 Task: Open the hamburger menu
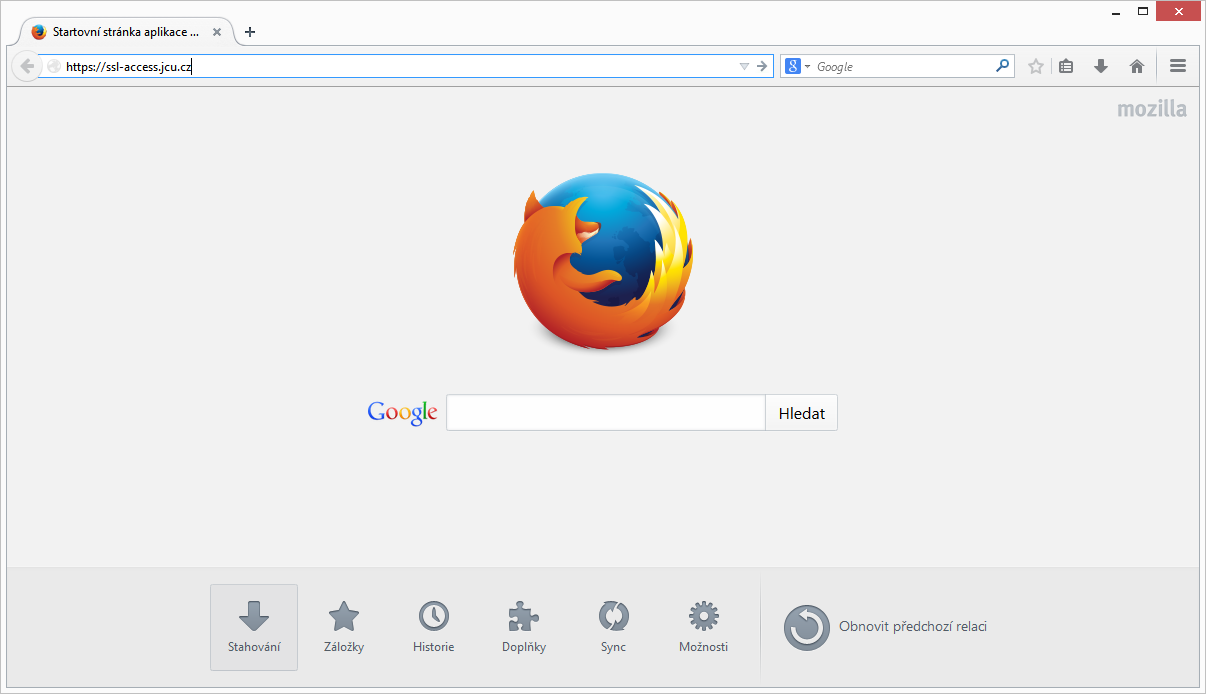1177,66
